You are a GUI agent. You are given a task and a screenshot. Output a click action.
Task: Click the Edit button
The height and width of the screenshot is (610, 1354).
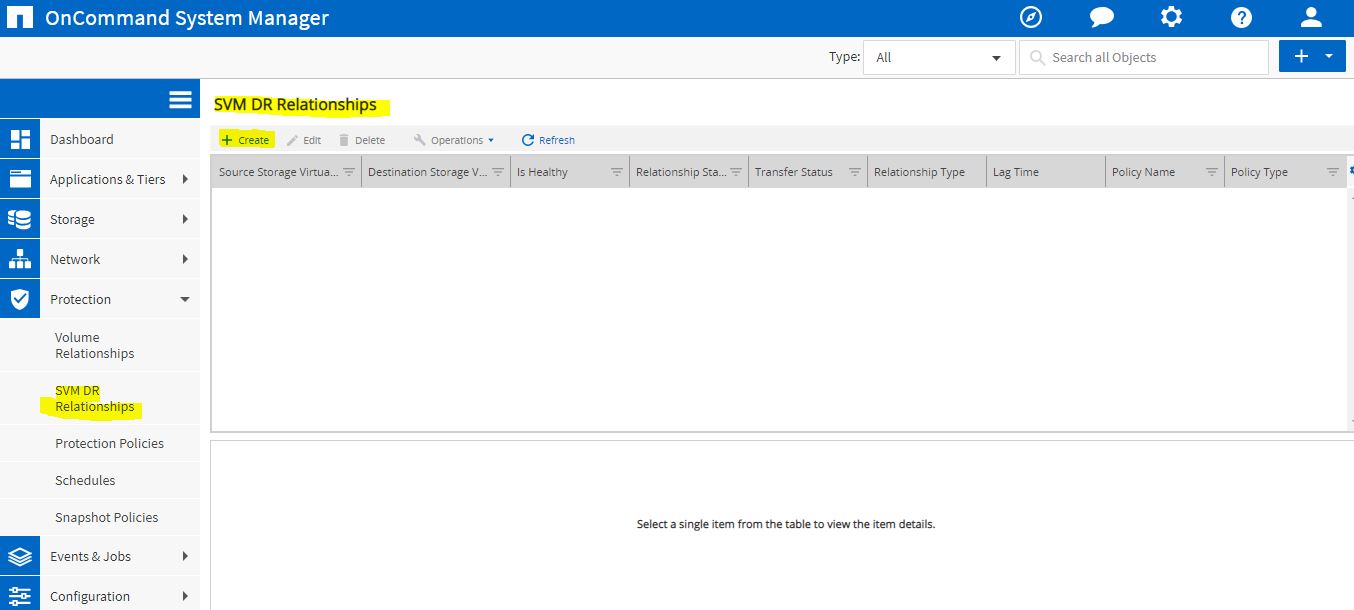click(303, 139)
